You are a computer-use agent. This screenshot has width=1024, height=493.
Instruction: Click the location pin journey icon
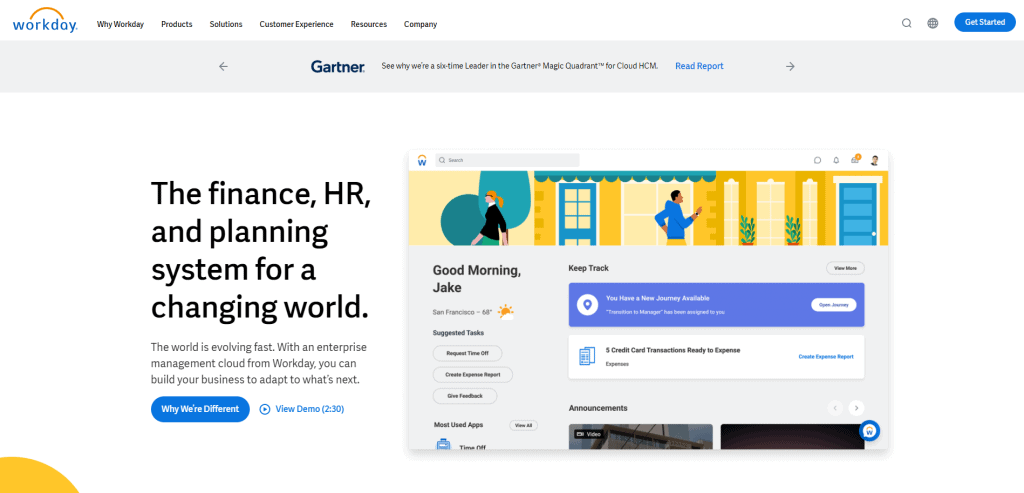point(588,304)
